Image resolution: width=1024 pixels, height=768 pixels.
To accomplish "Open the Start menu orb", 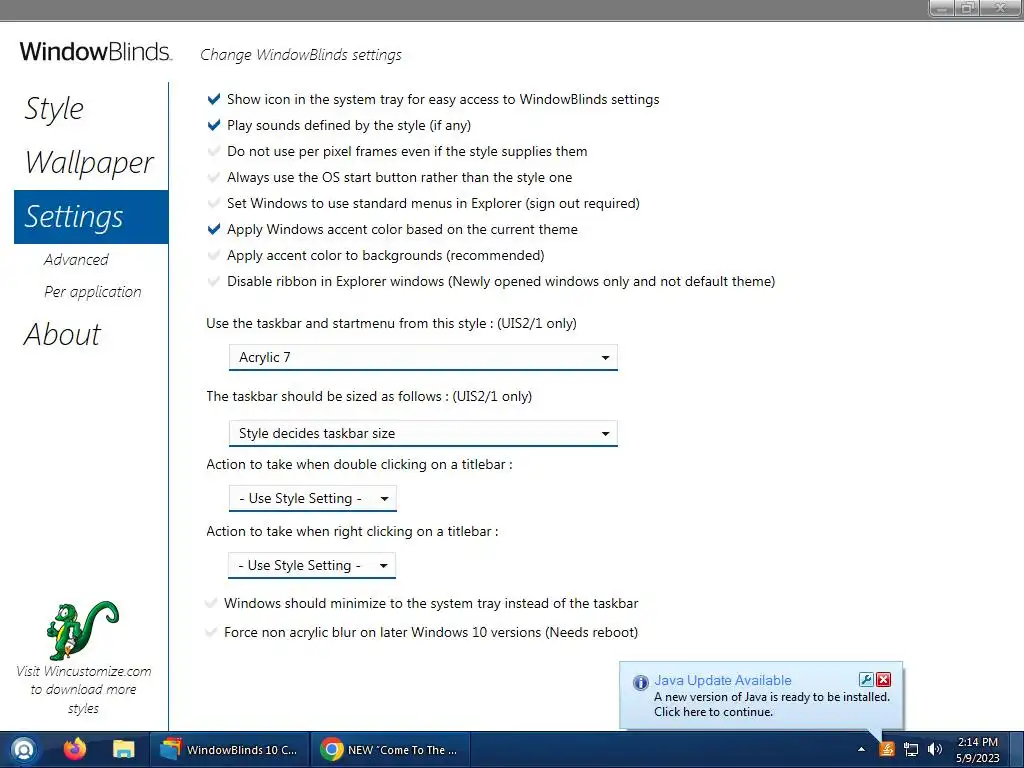I will click(24, 750).
